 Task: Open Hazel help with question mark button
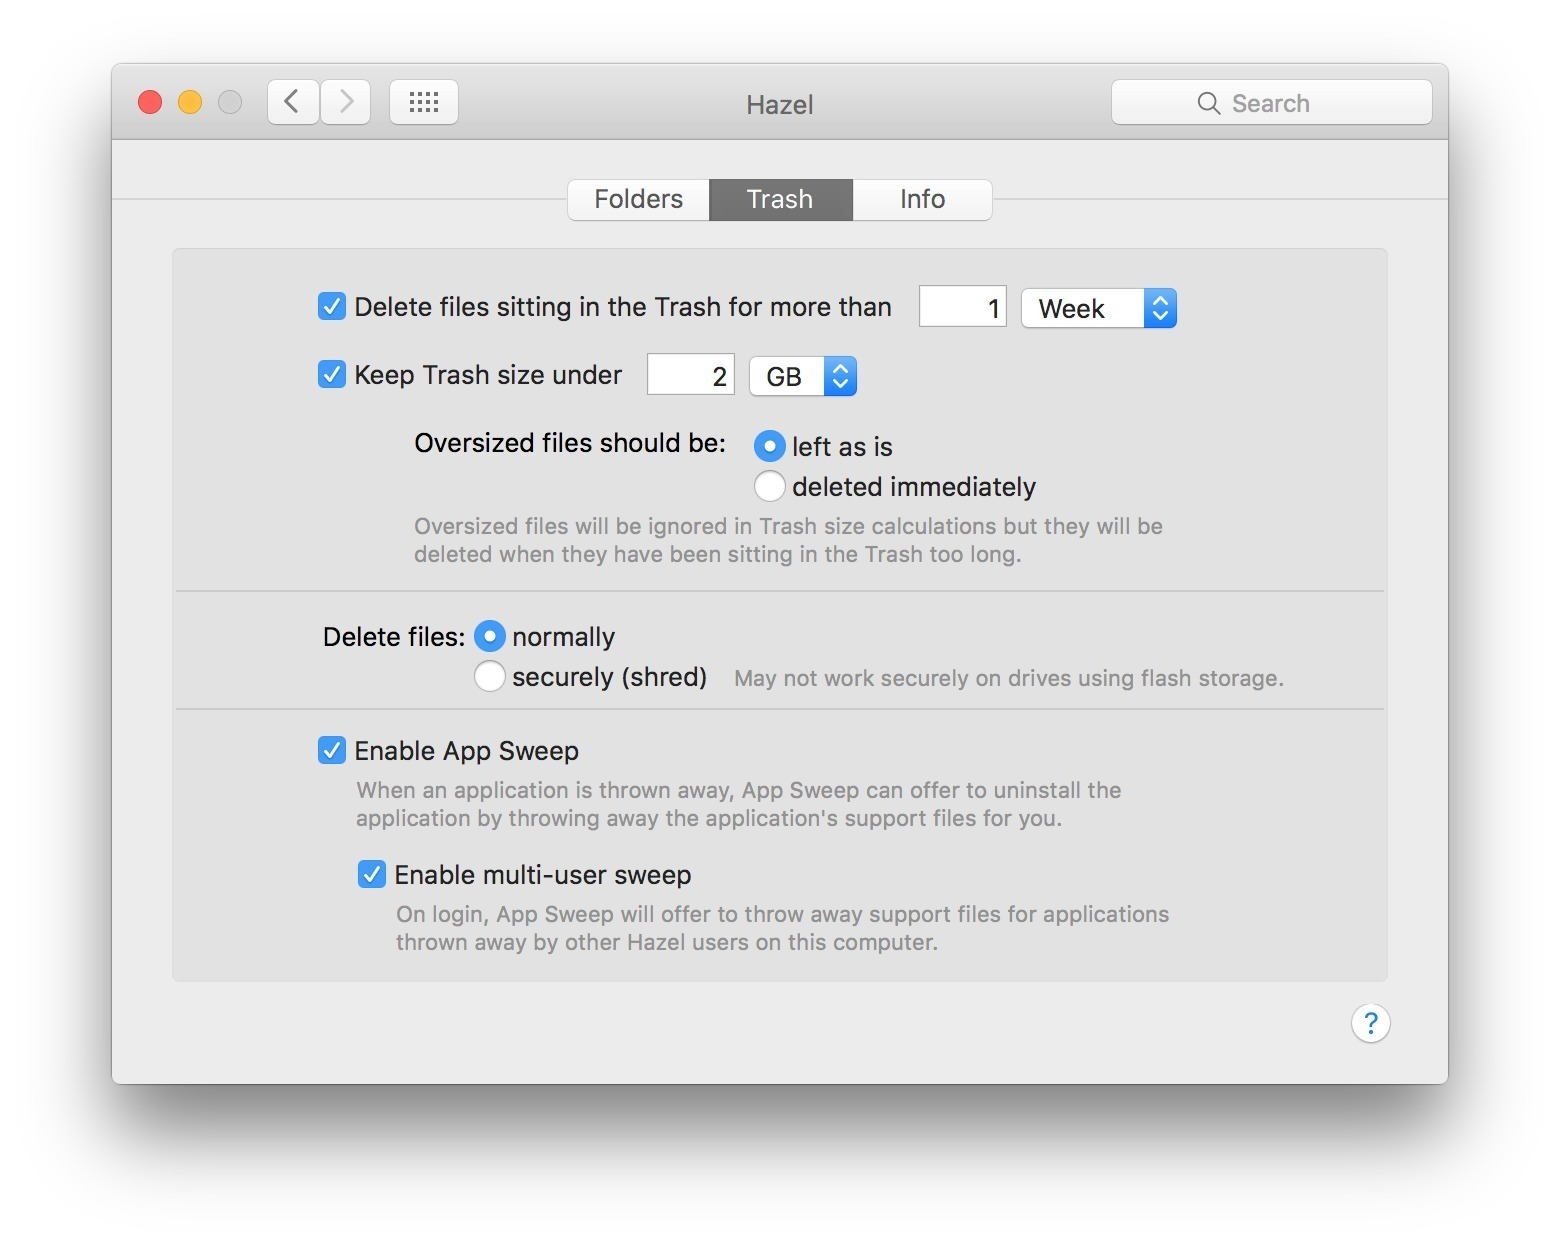point(1371,1023)
